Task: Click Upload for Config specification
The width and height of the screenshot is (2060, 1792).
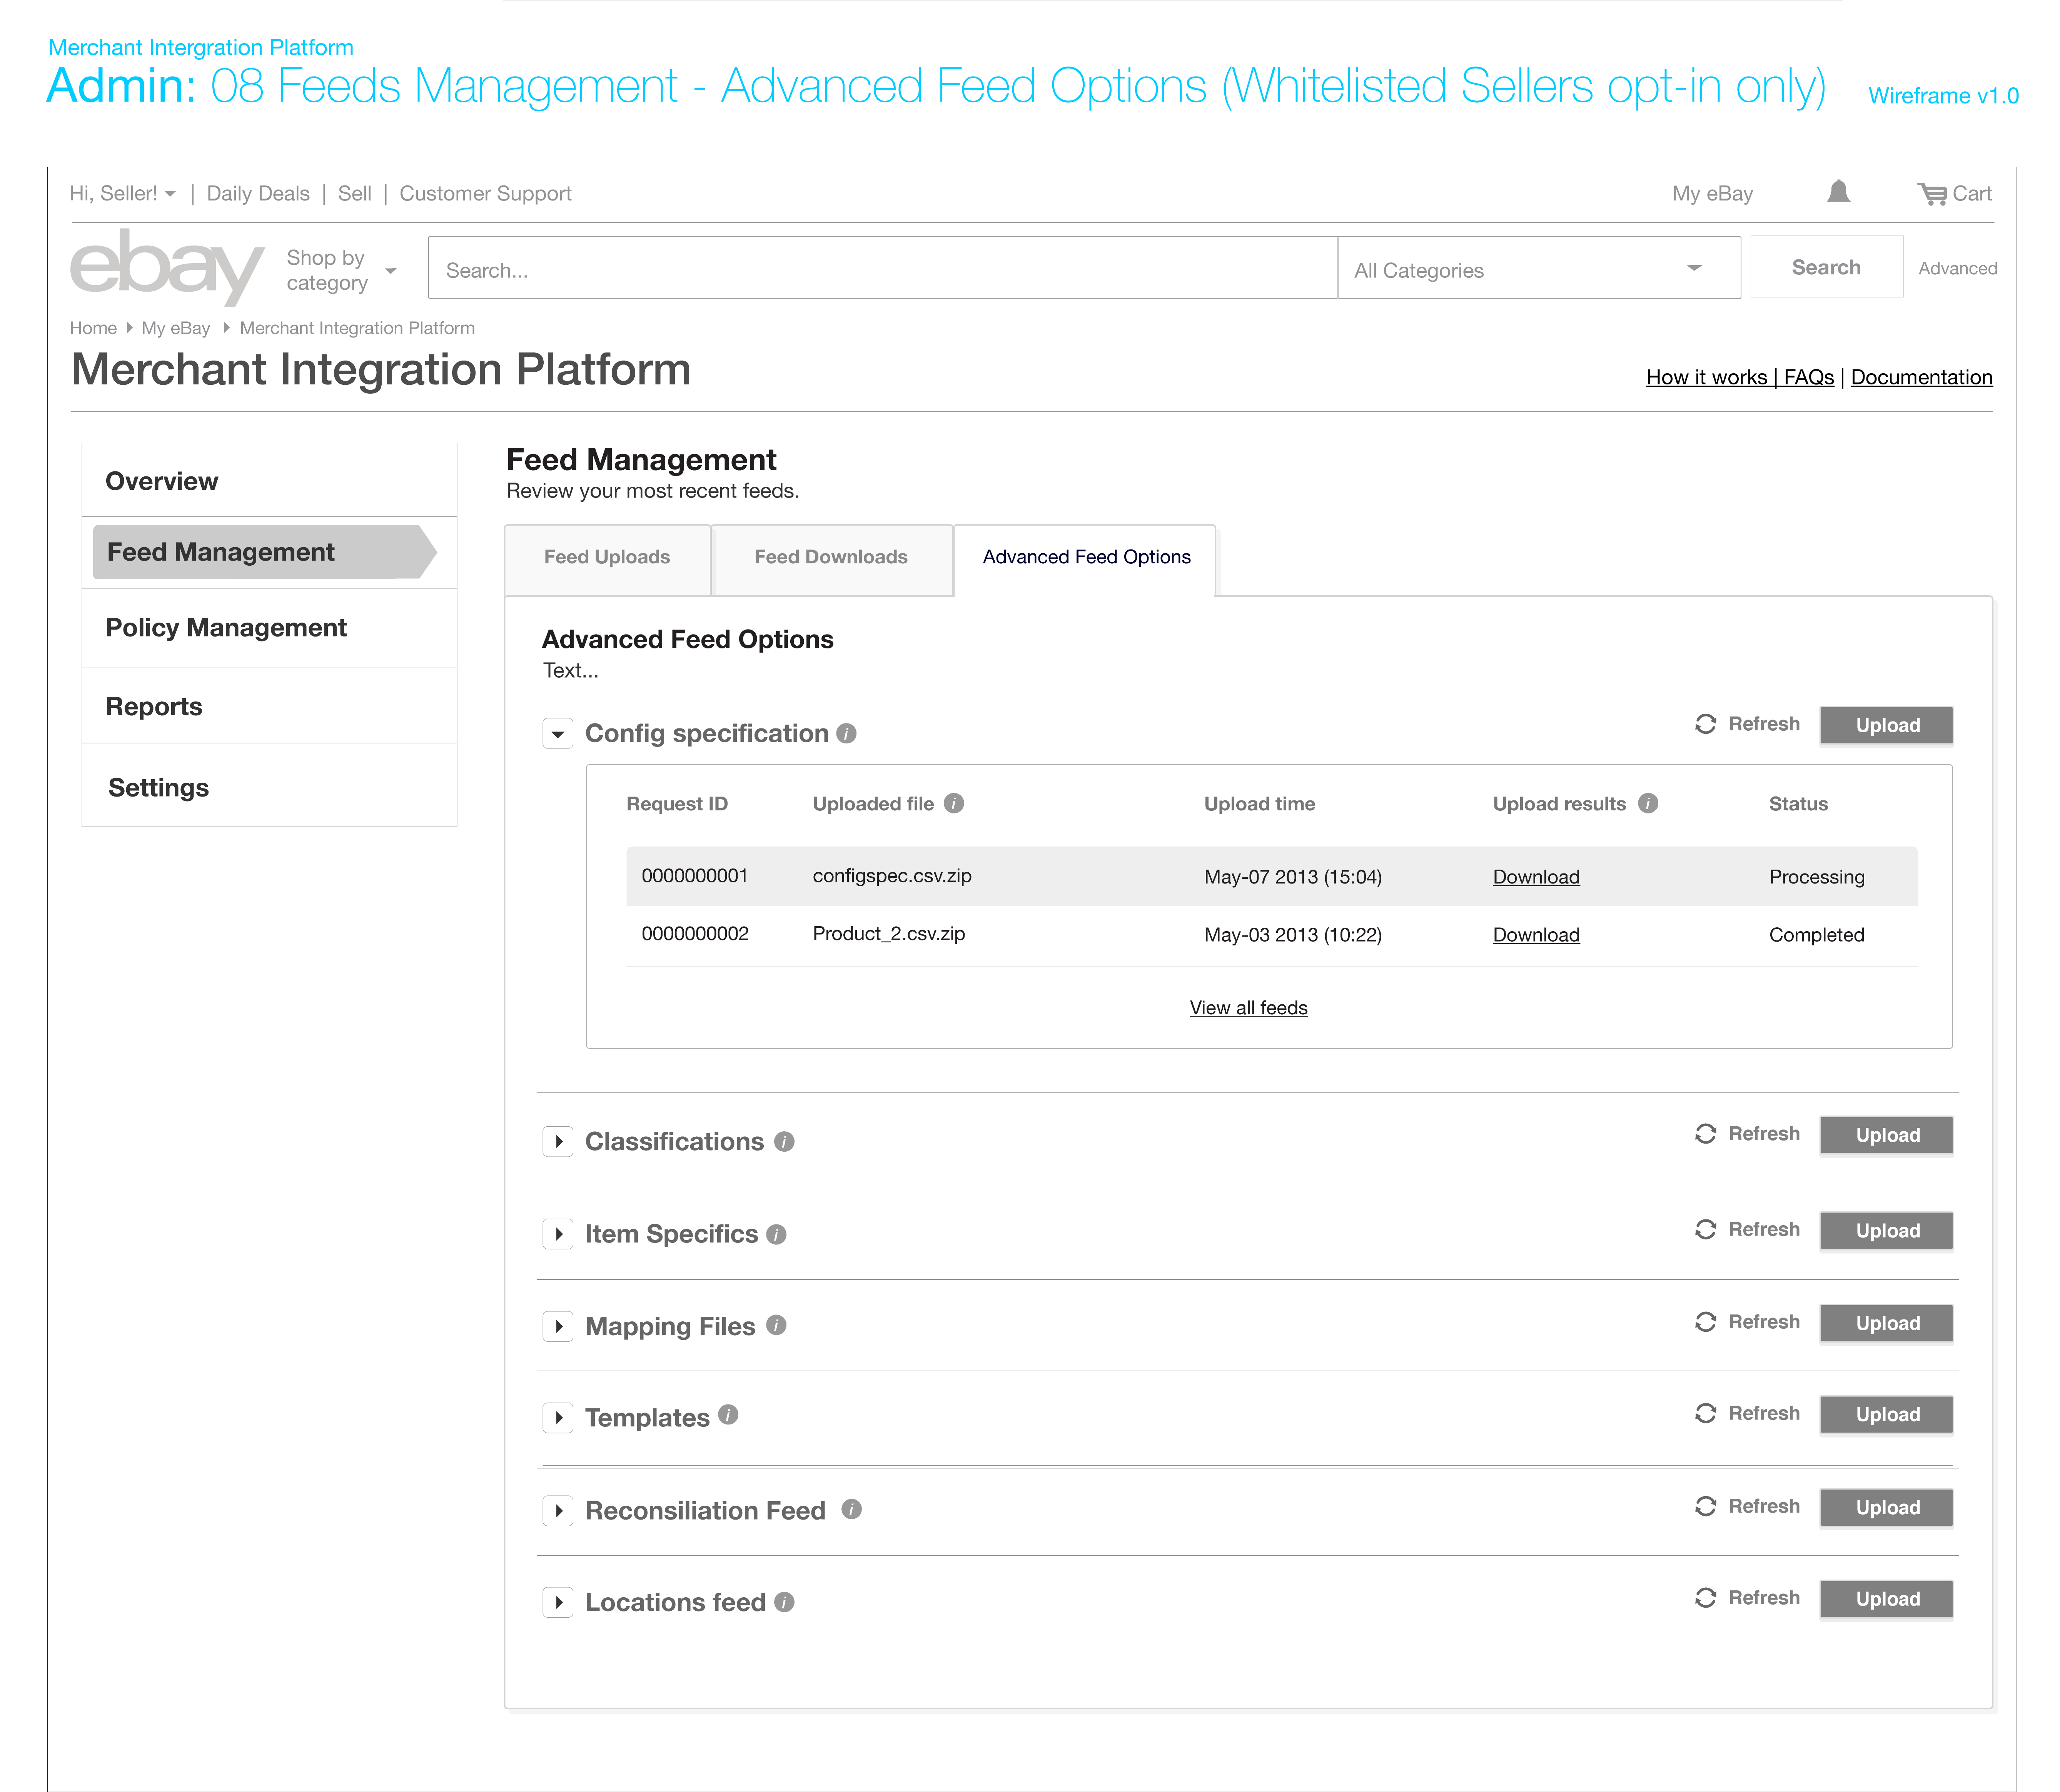Action: [x=1886, y=725]
